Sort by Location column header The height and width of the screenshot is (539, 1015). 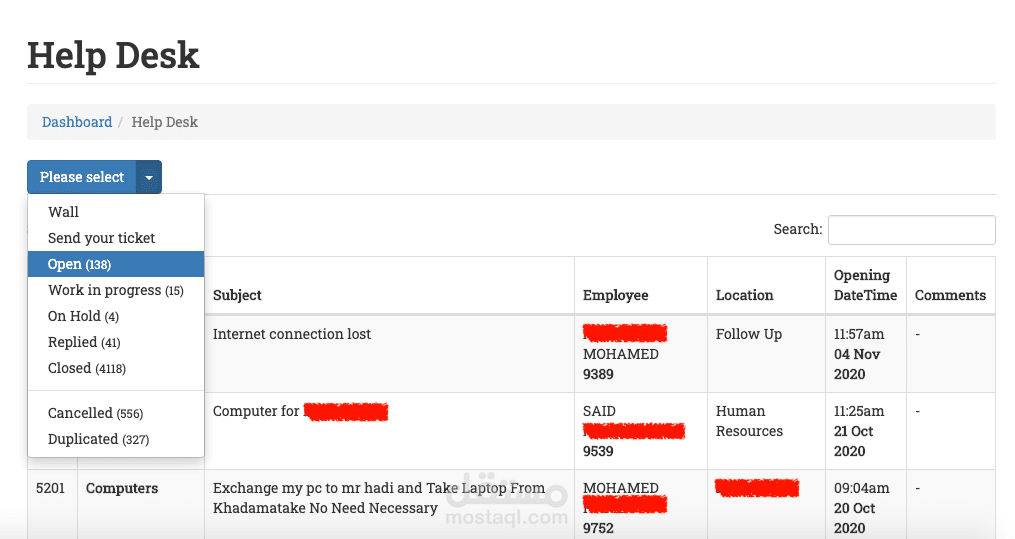click(745, 295)
